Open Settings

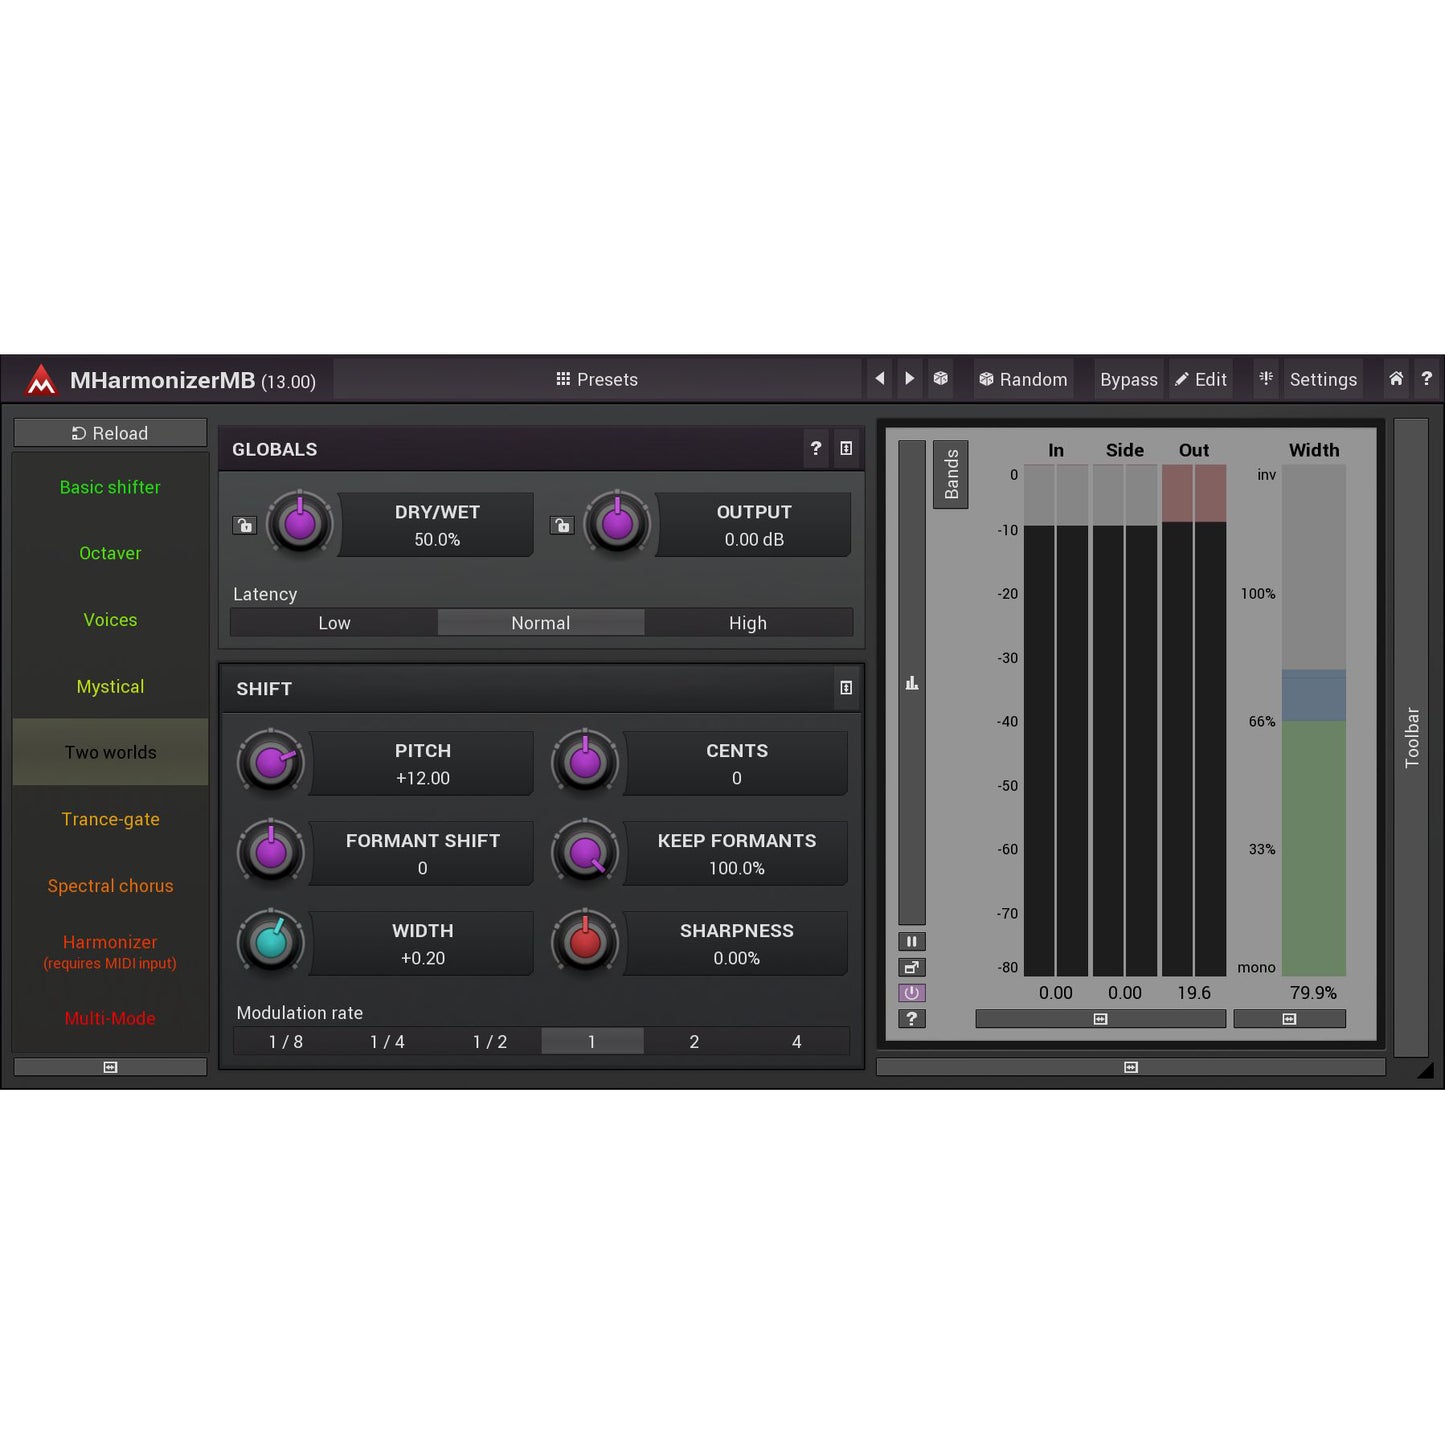[x=1322, y=379]
